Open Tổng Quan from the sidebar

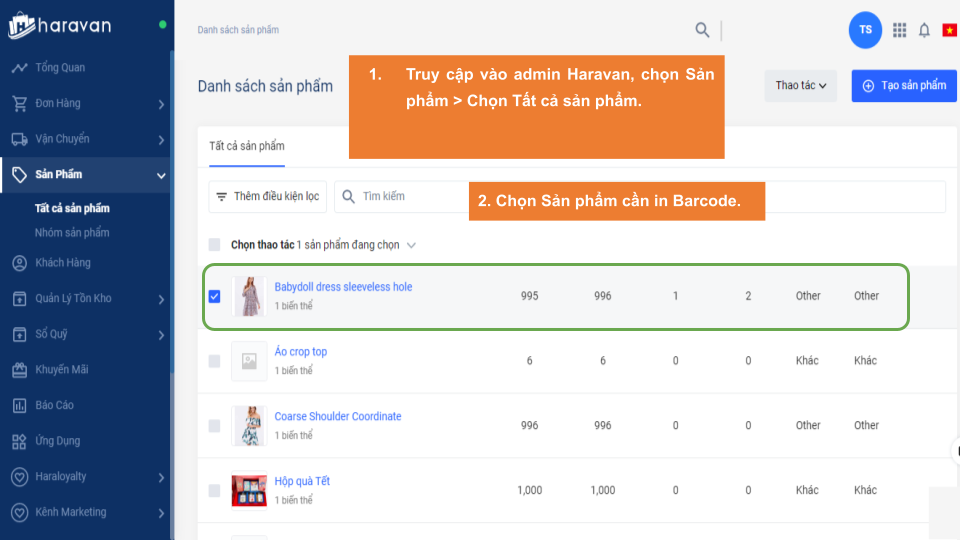click(60, 68)
